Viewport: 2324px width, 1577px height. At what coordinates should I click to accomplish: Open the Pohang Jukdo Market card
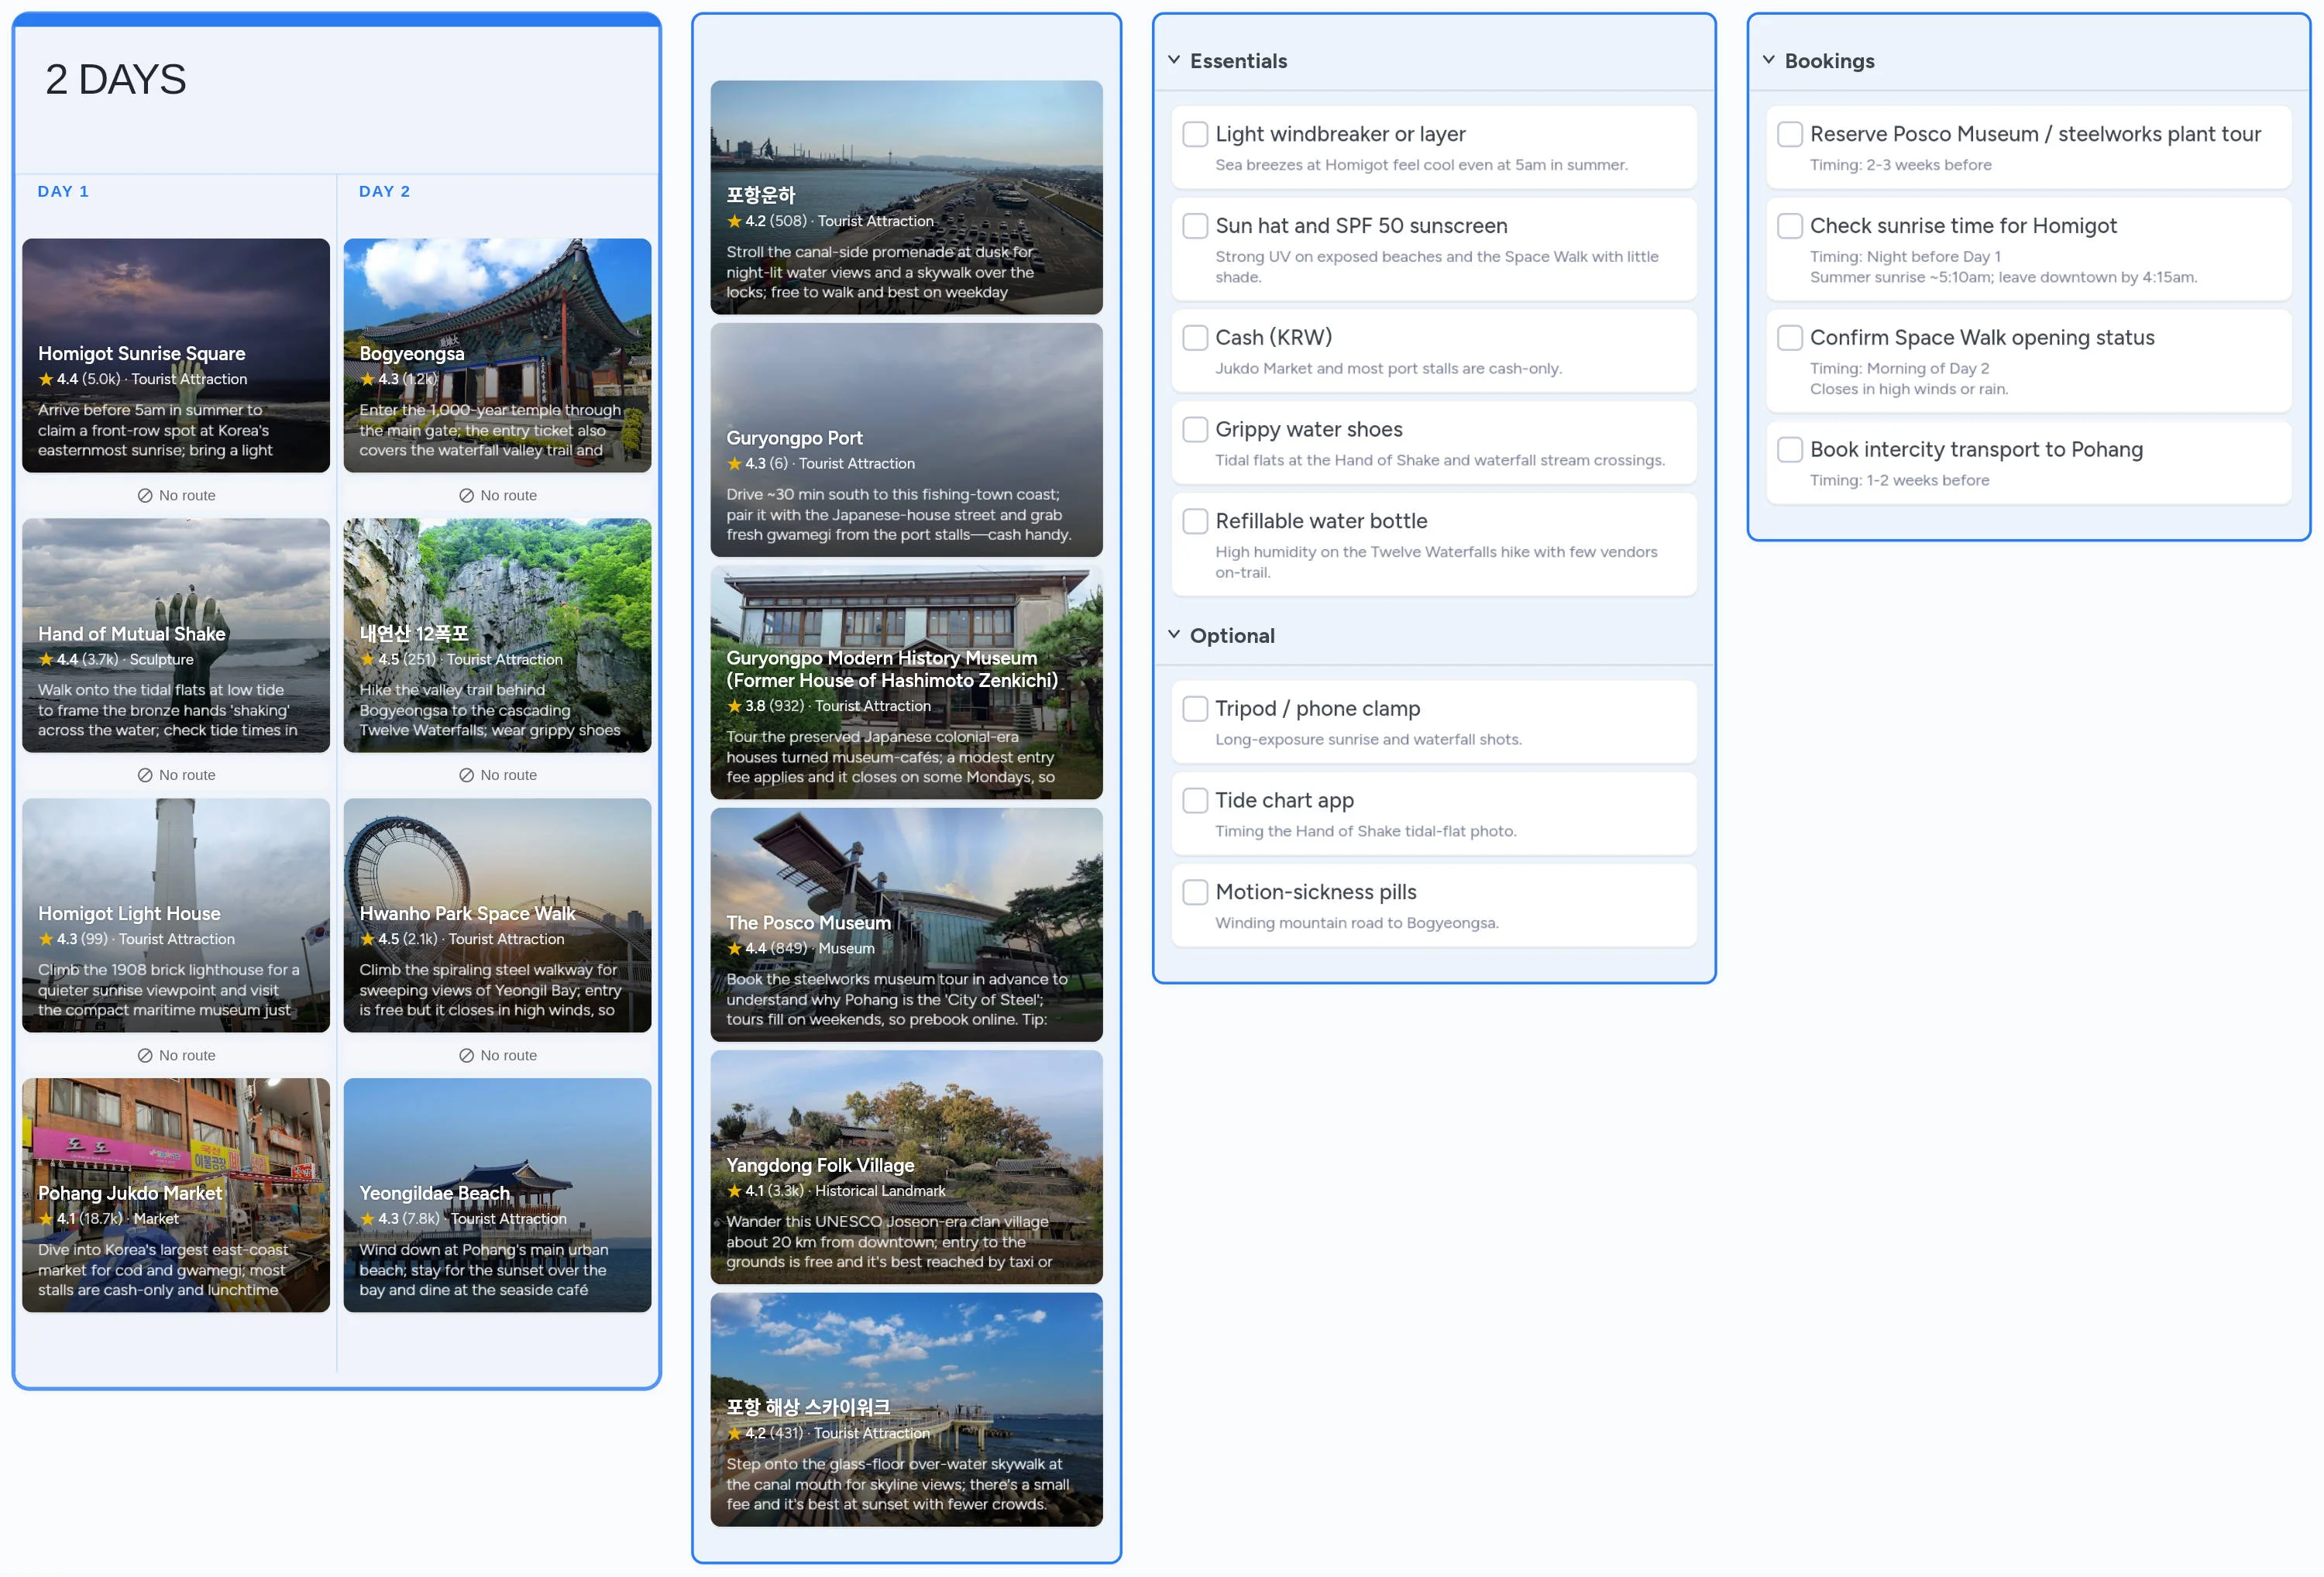coord(176,1195)
